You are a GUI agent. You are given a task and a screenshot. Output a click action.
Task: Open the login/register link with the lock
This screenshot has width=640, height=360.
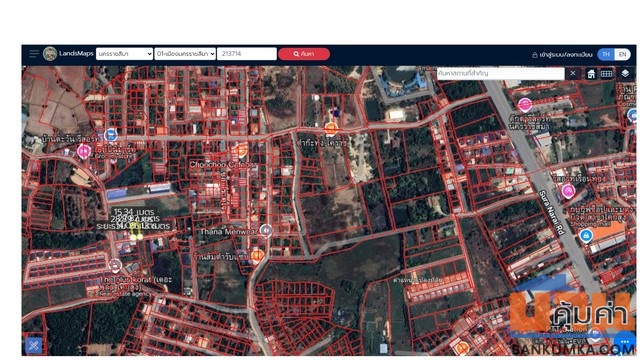click(x=562, y=55)
